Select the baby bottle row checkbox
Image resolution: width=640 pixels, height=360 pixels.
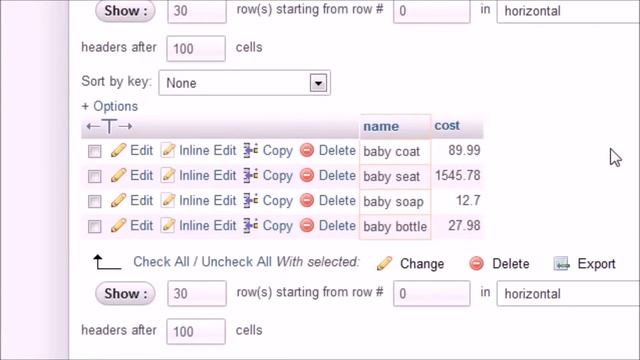(95, 226)
